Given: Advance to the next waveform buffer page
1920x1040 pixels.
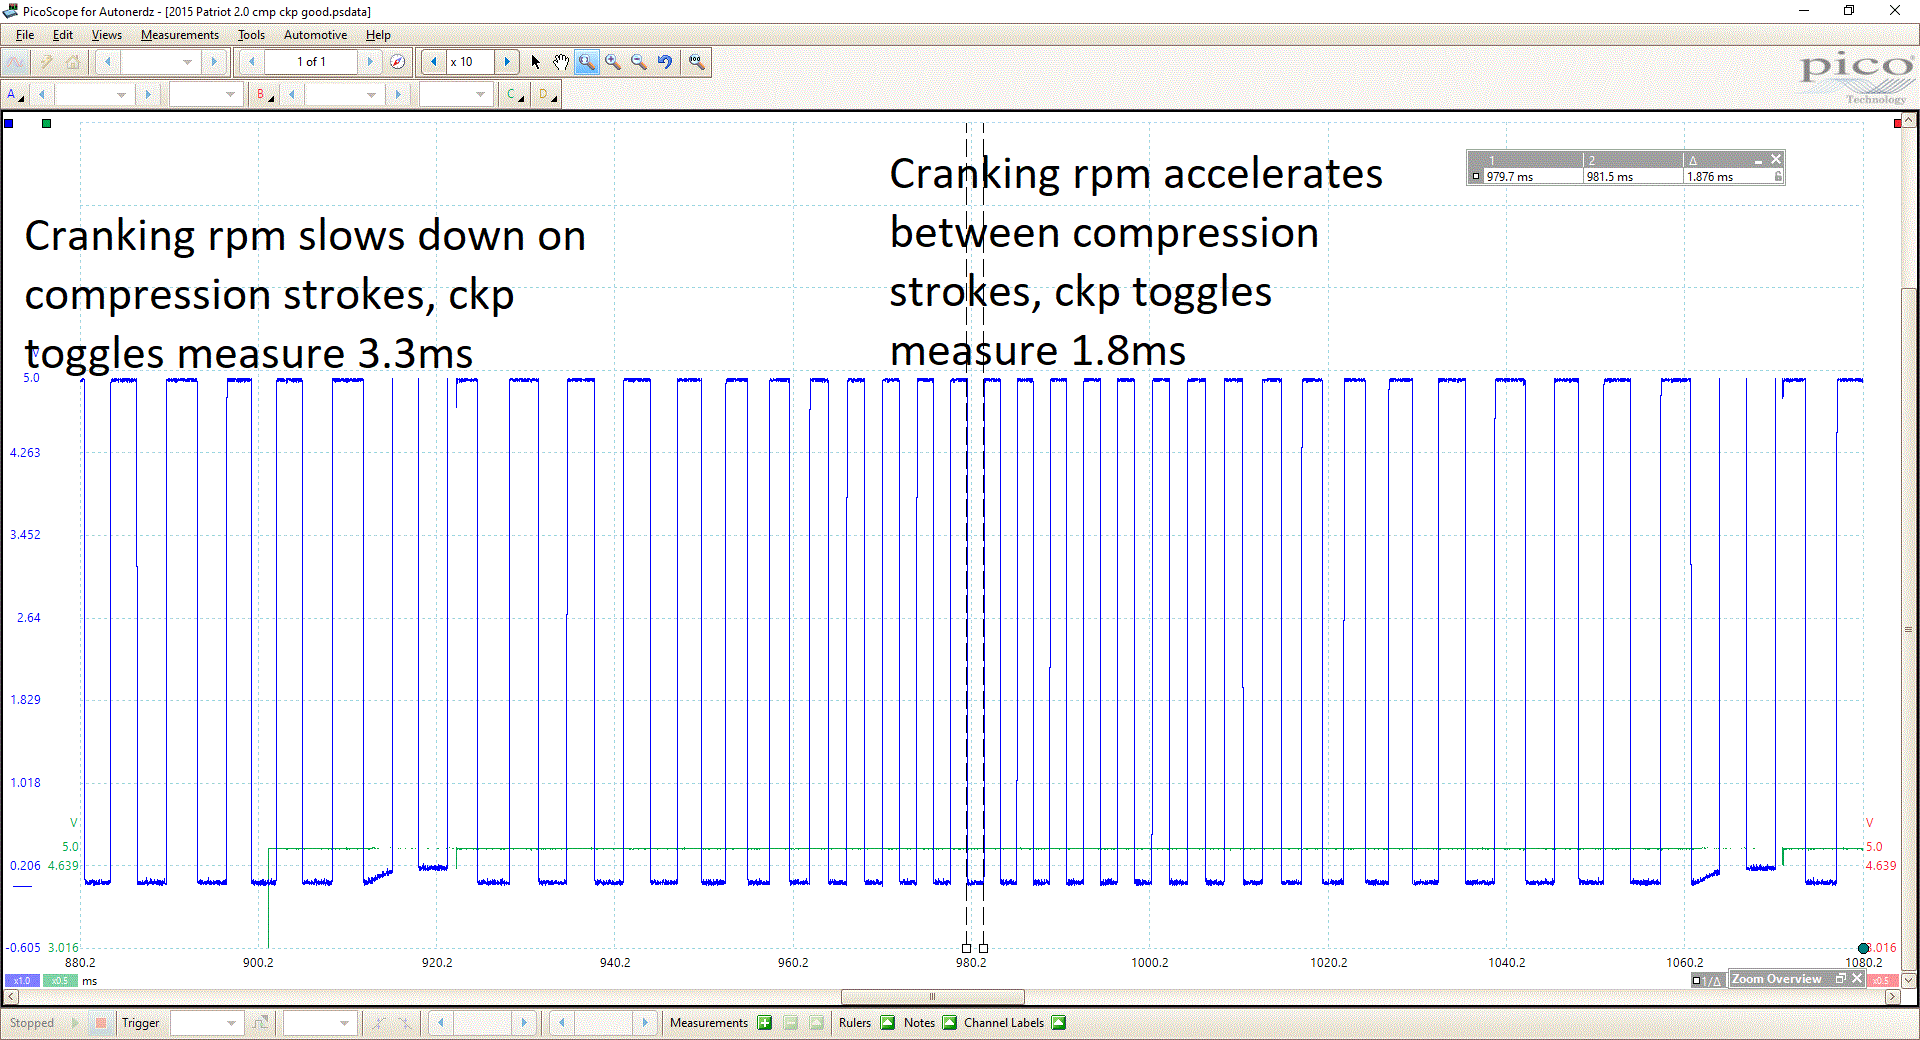Looking at the screenshot, I should [x=370, y=61].
